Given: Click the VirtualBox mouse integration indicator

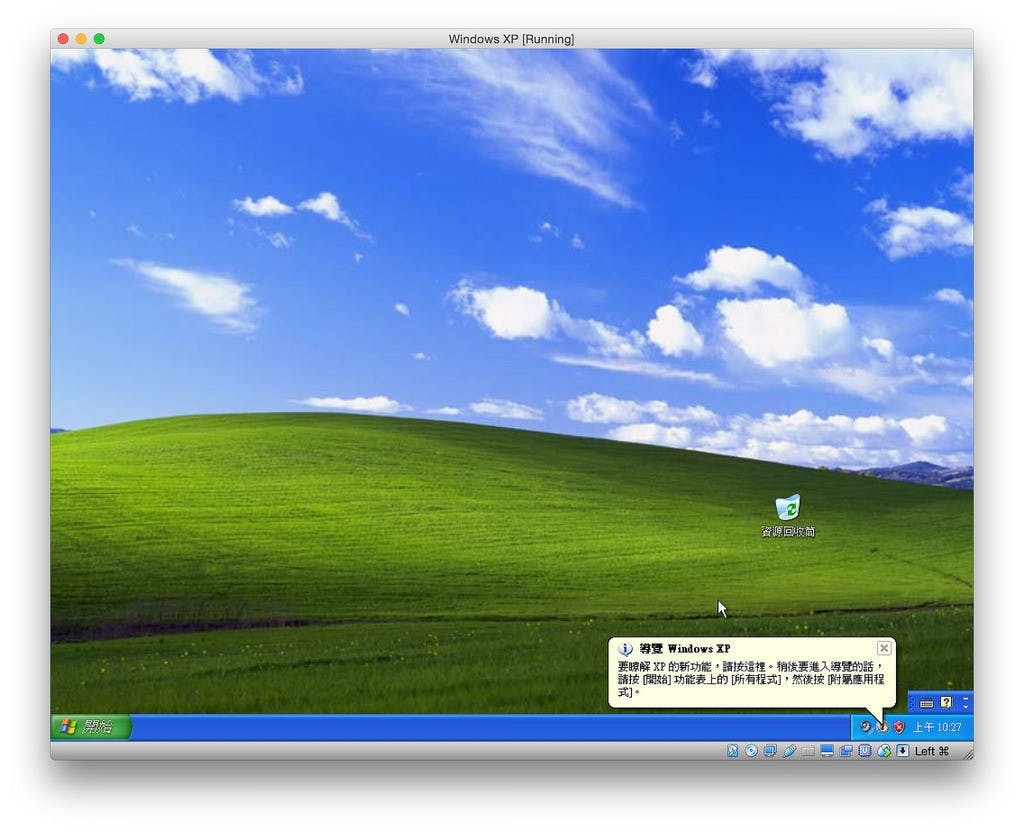Looking at the screenshot, I should [884, 751].
